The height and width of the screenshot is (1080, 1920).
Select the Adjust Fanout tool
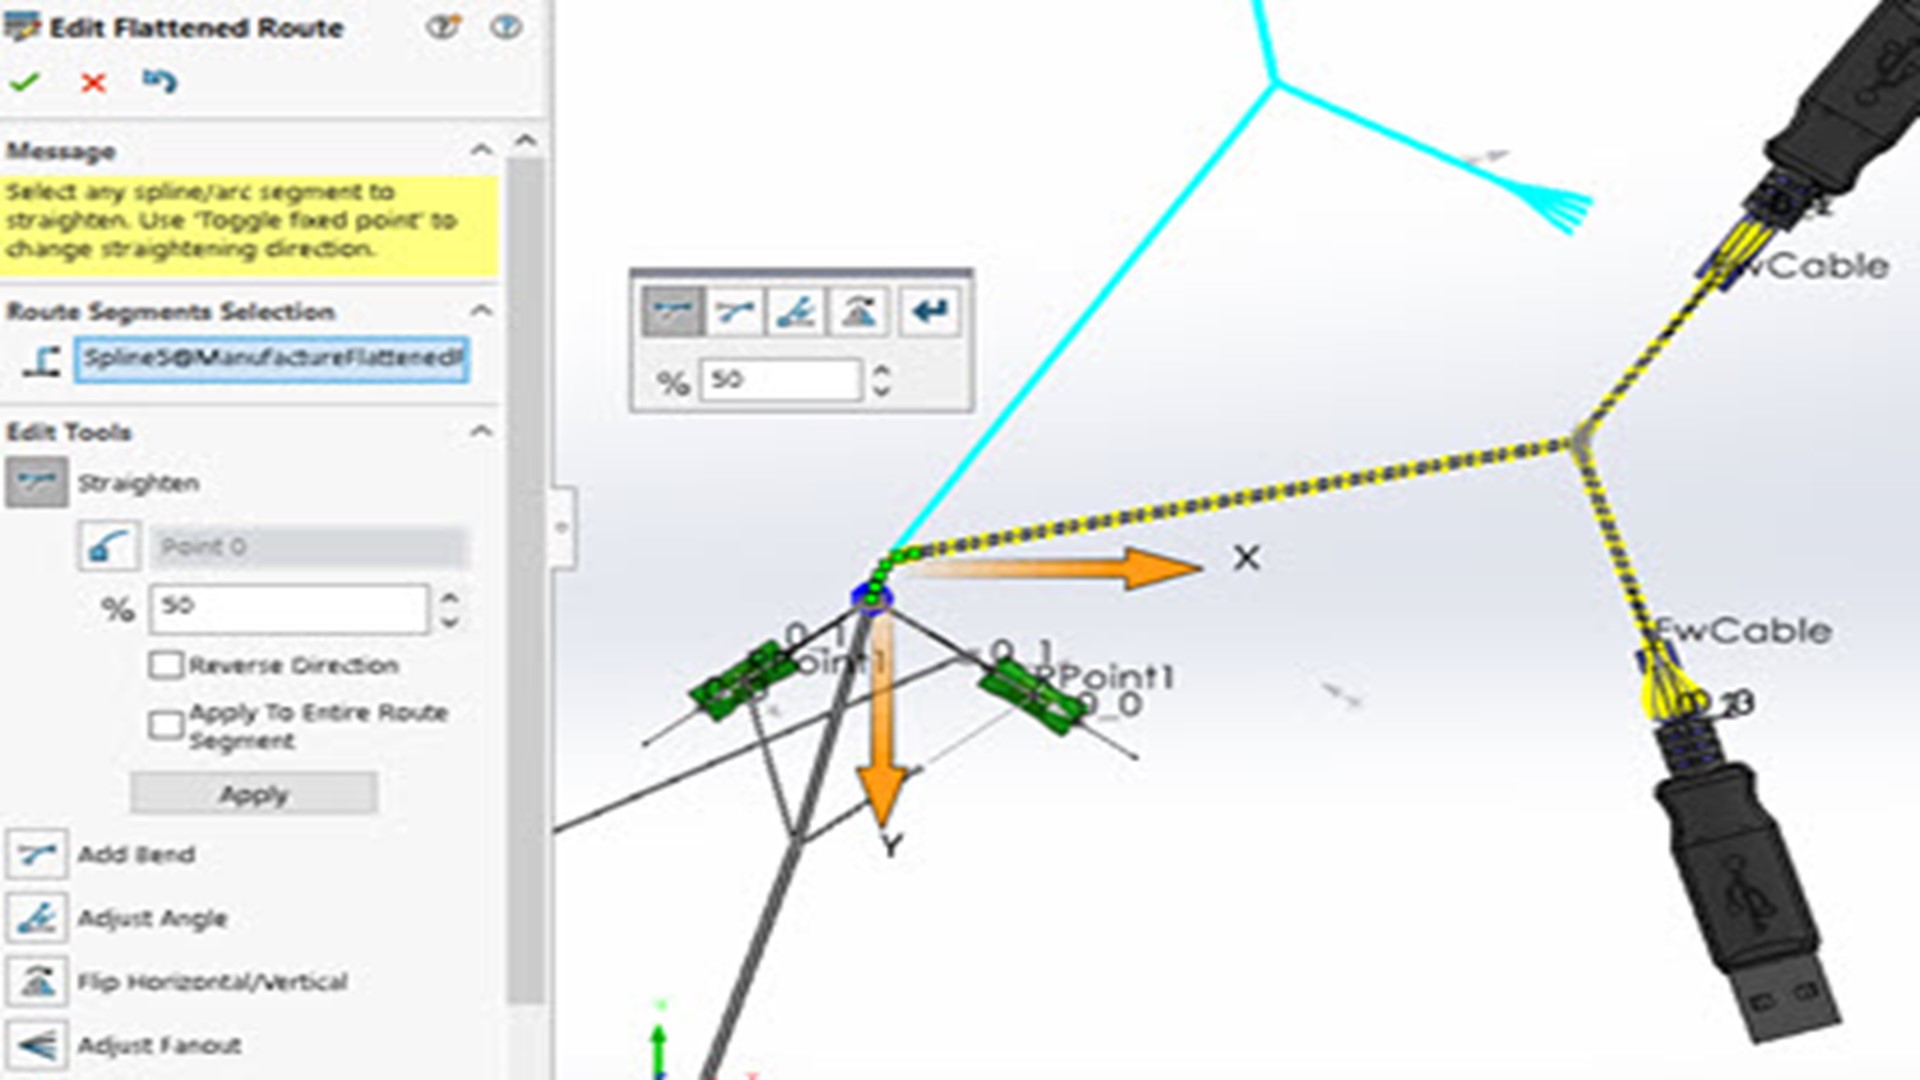(37, 1045)
